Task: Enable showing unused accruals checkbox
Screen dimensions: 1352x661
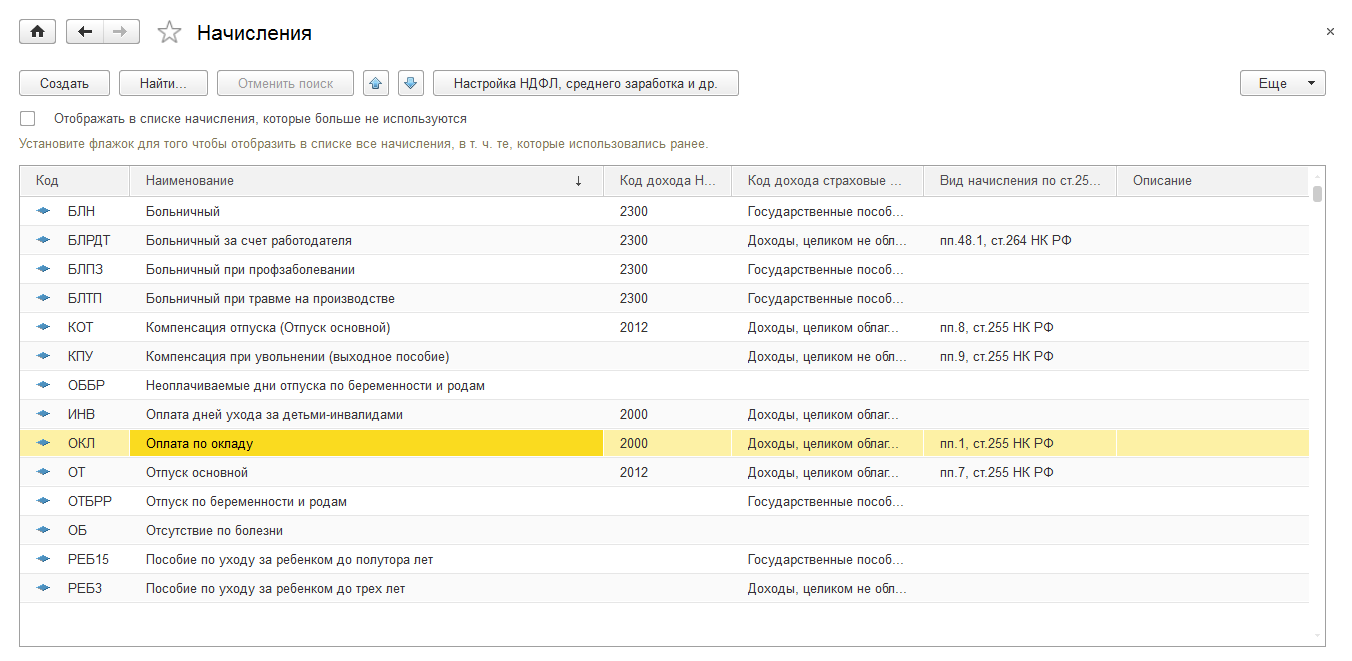Action: pos(28,118)
